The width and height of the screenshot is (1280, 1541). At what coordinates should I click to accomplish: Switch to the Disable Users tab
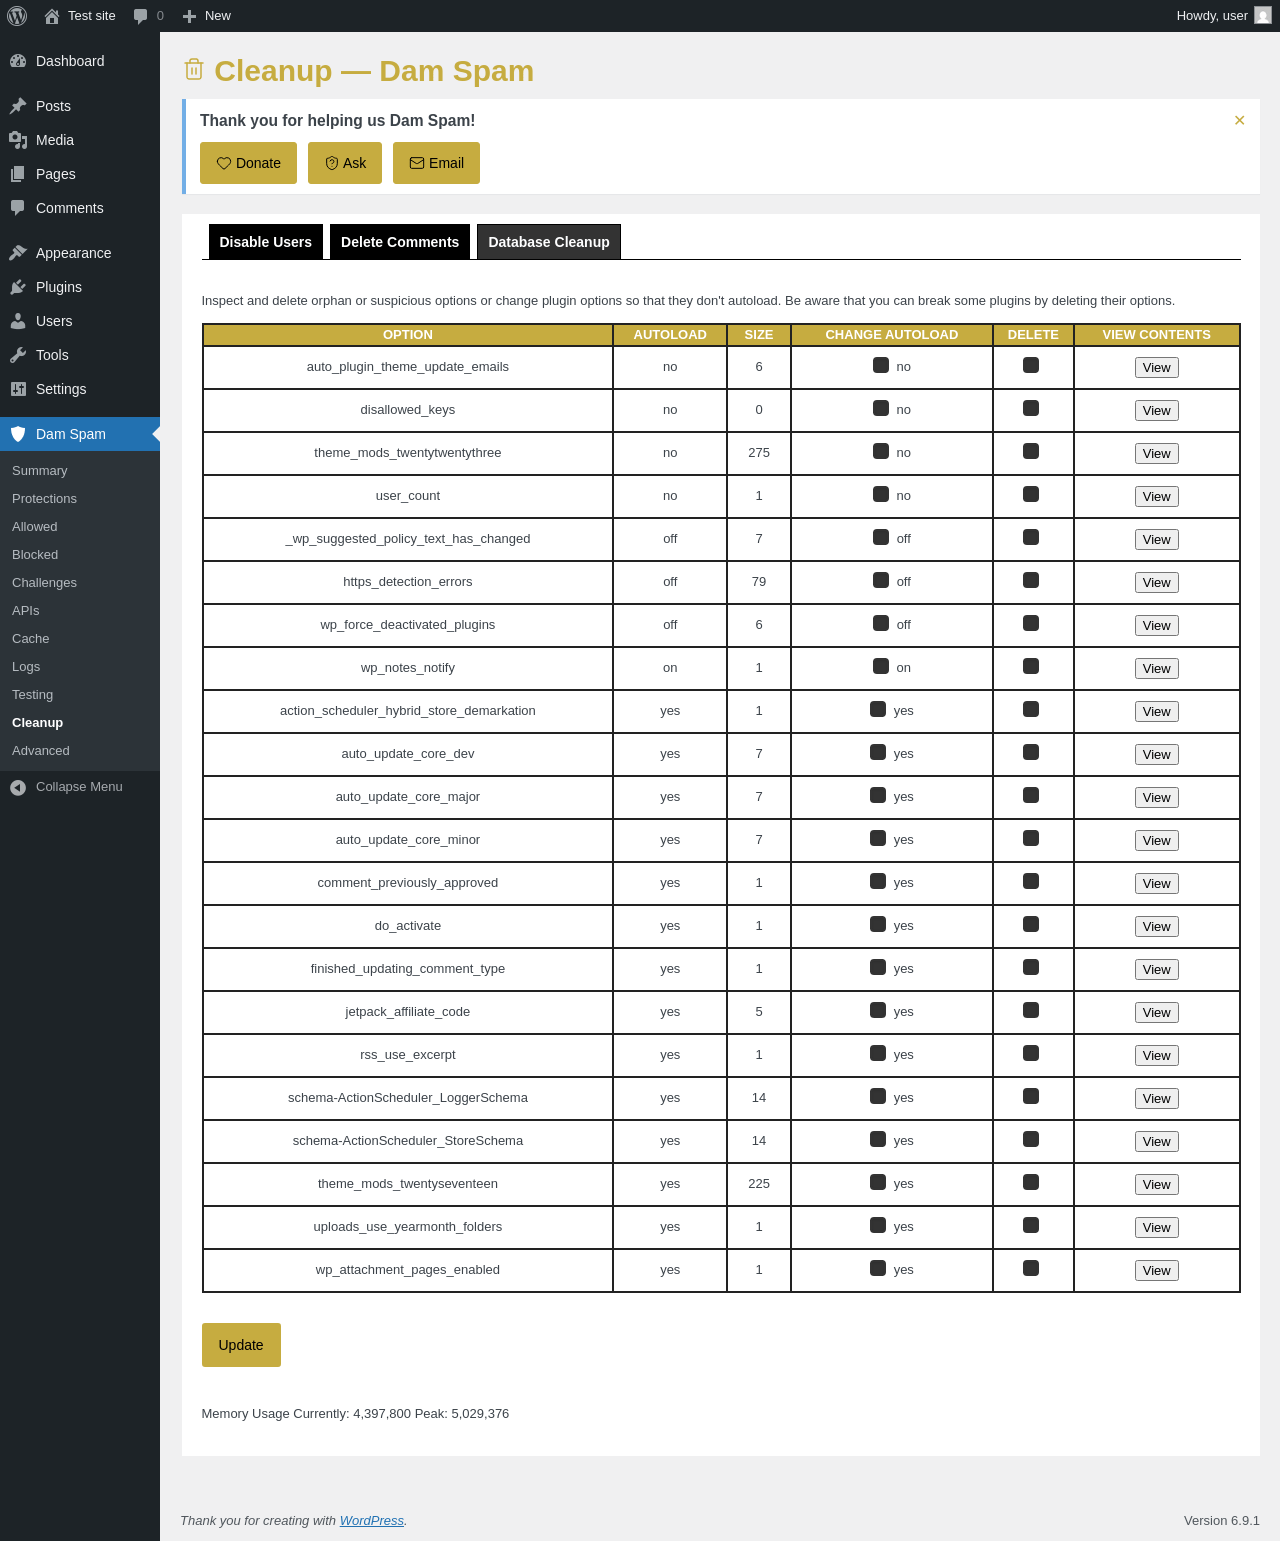tap(266, 242)
